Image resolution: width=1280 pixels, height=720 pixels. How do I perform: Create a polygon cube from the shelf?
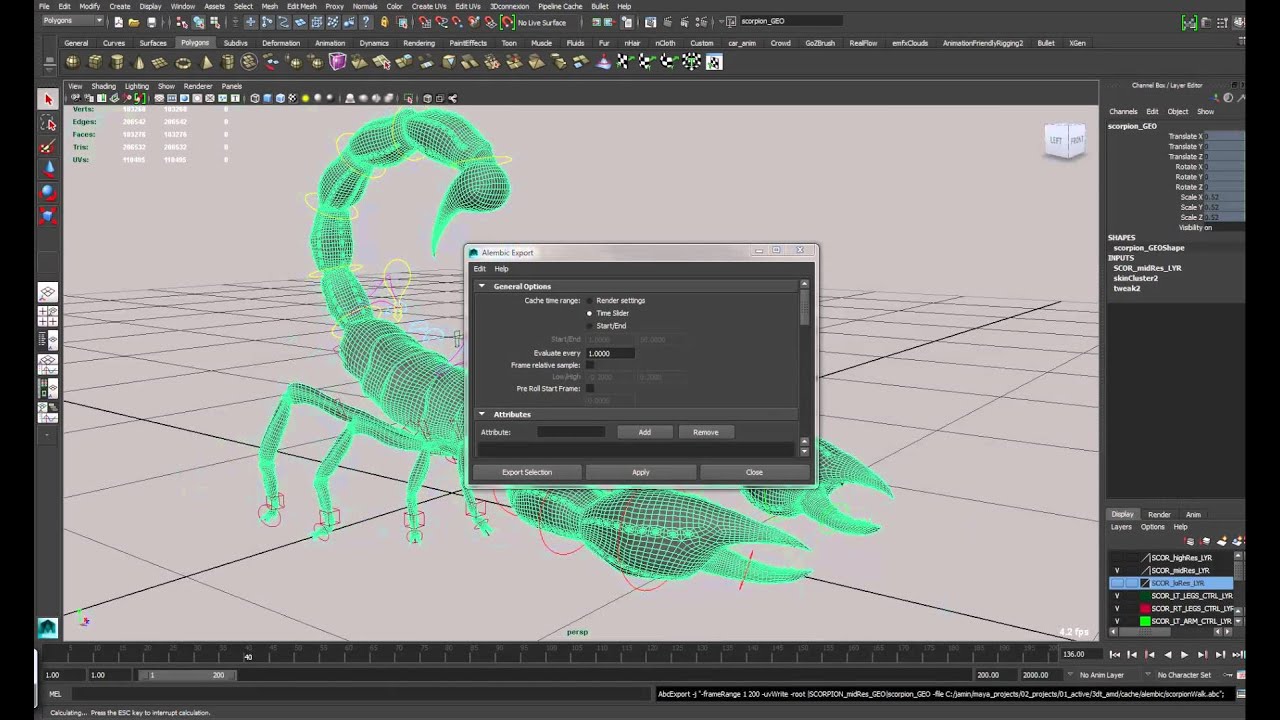(94, 62)
